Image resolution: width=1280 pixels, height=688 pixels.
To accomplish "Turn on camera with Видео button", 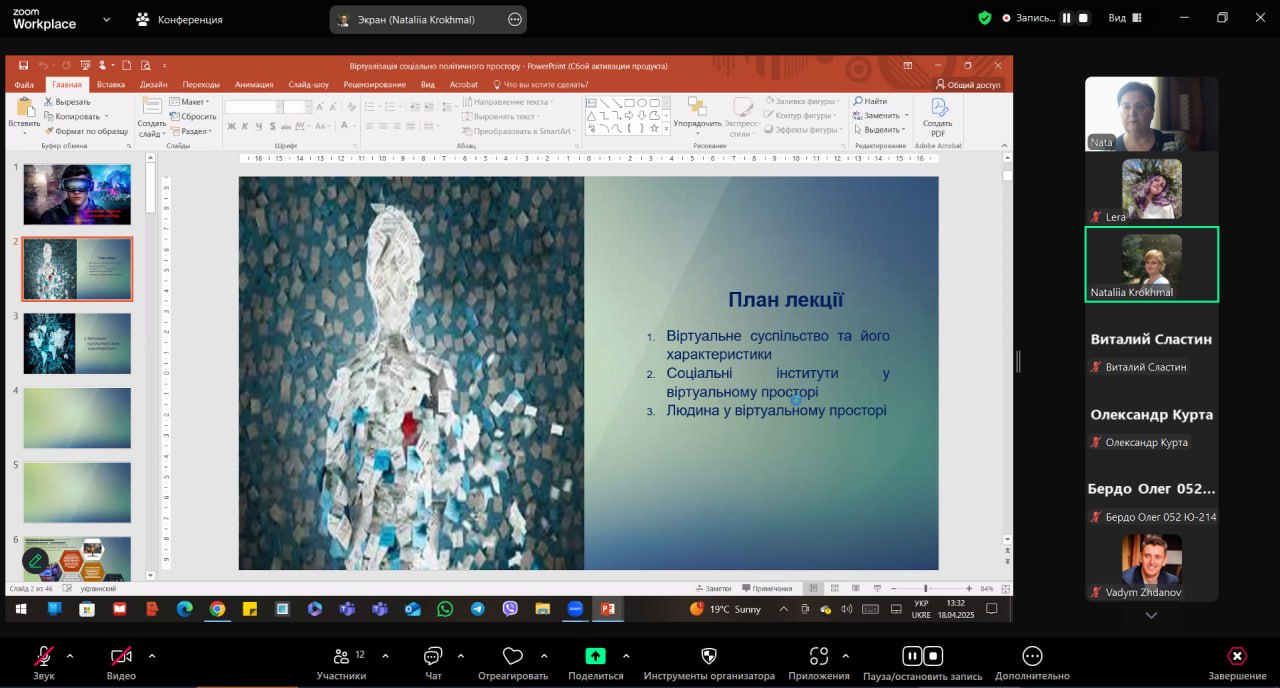I will pos(121,657).
